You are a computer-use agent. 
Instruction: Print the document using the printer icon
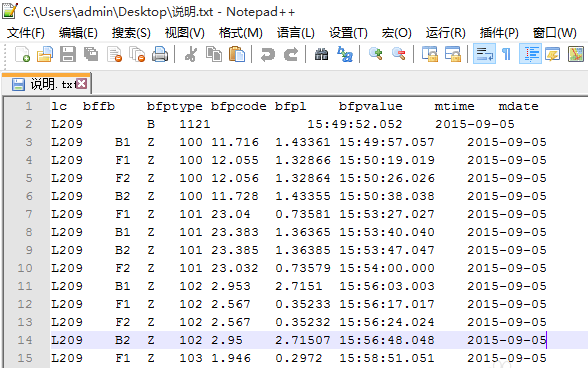[160, 54]
